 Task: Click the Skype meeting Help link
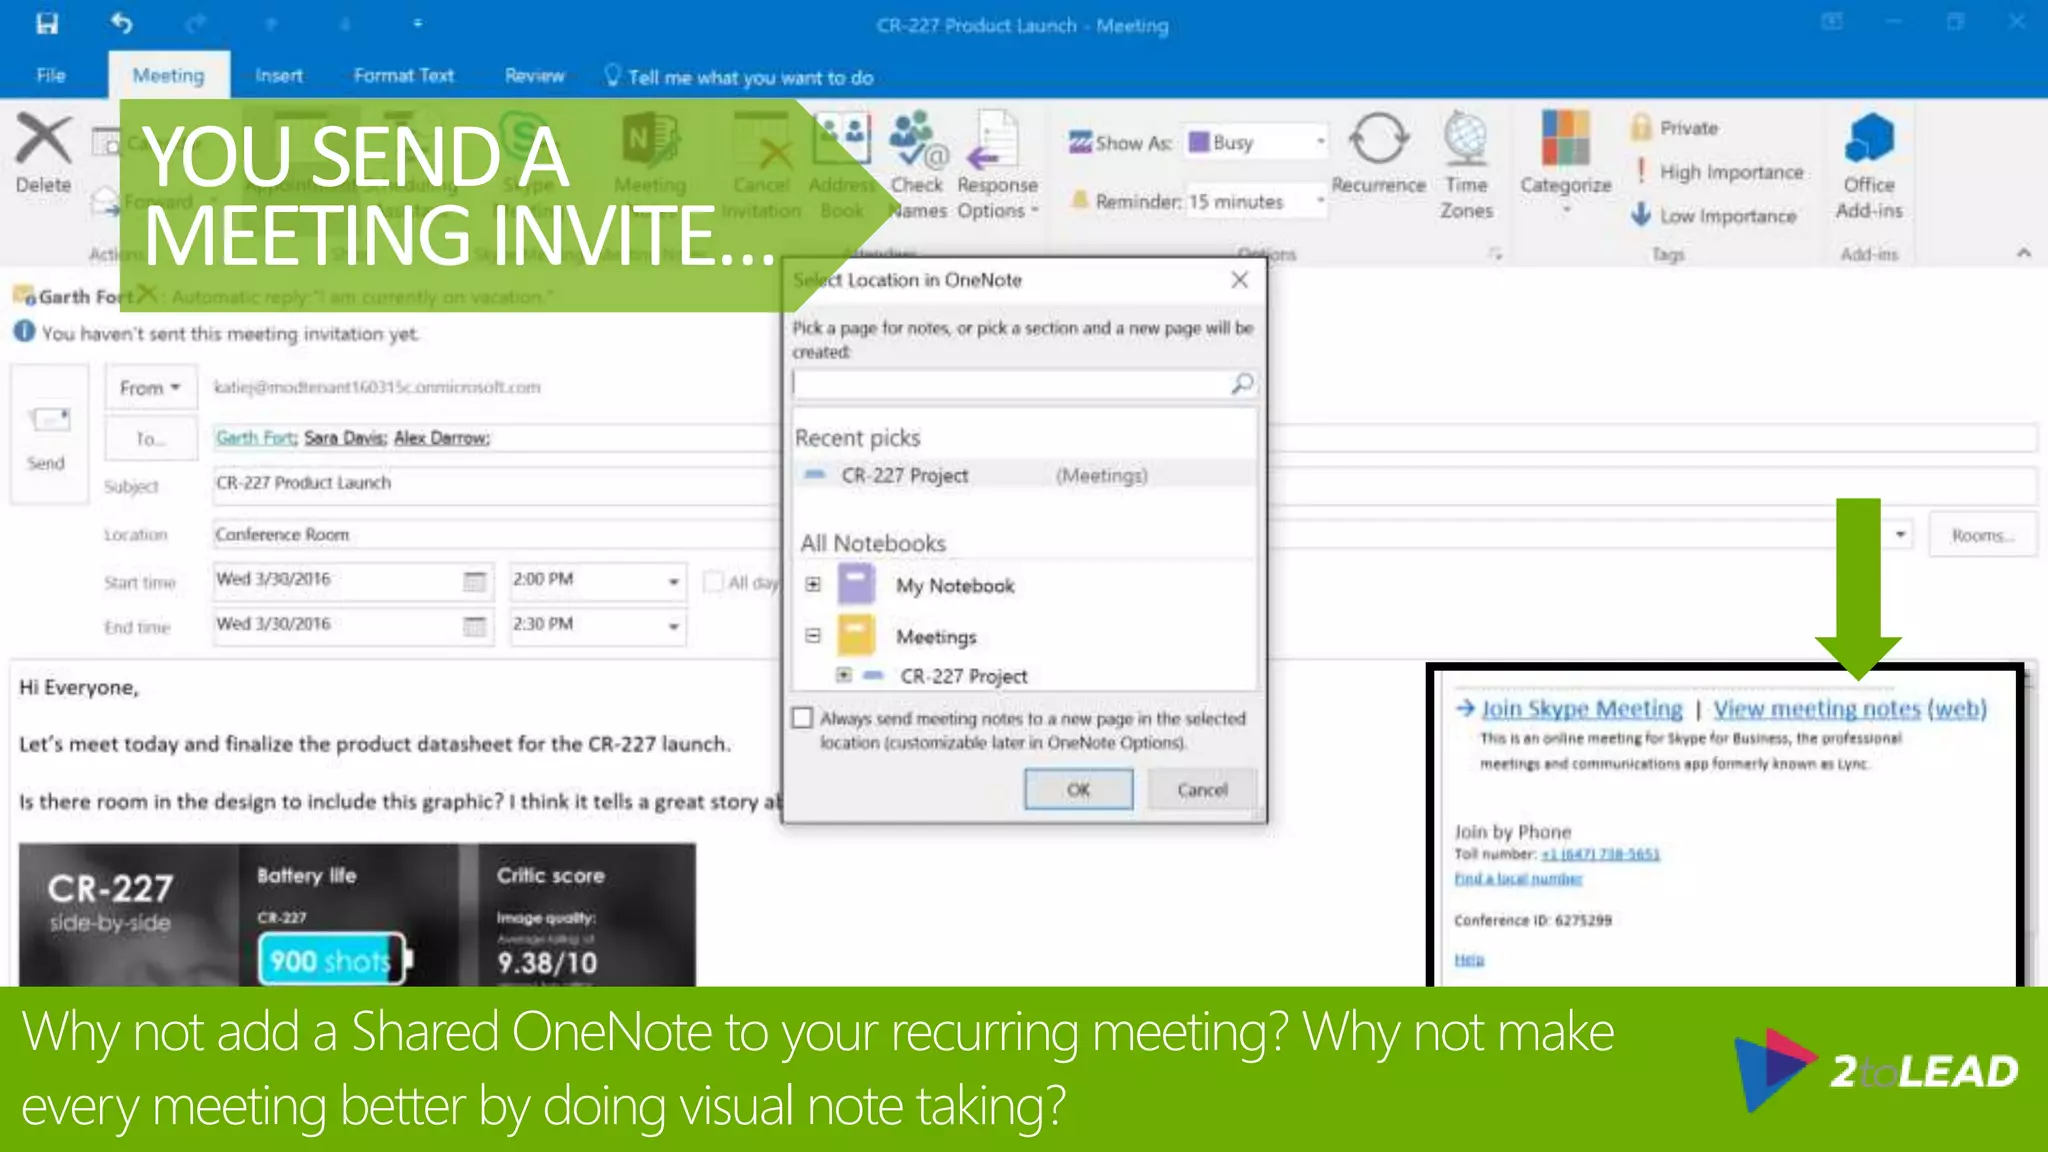point(1469,960)
